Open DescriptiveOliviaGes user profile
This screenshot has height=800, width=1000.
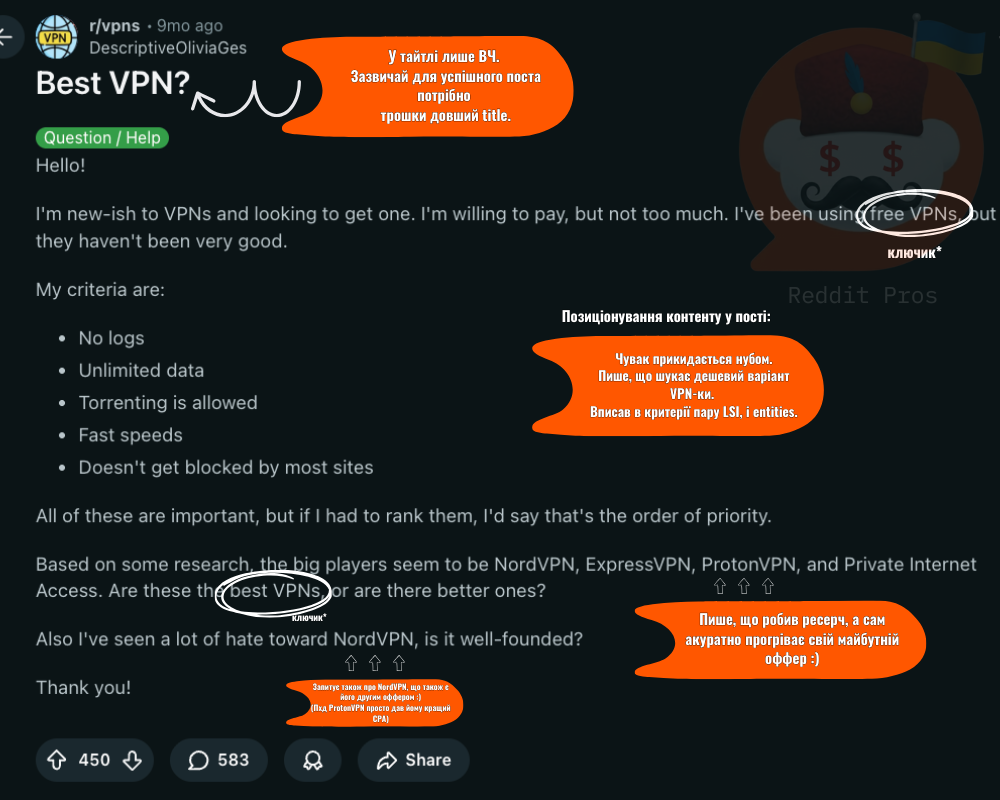pyautogui.click(x=168, y=48)
